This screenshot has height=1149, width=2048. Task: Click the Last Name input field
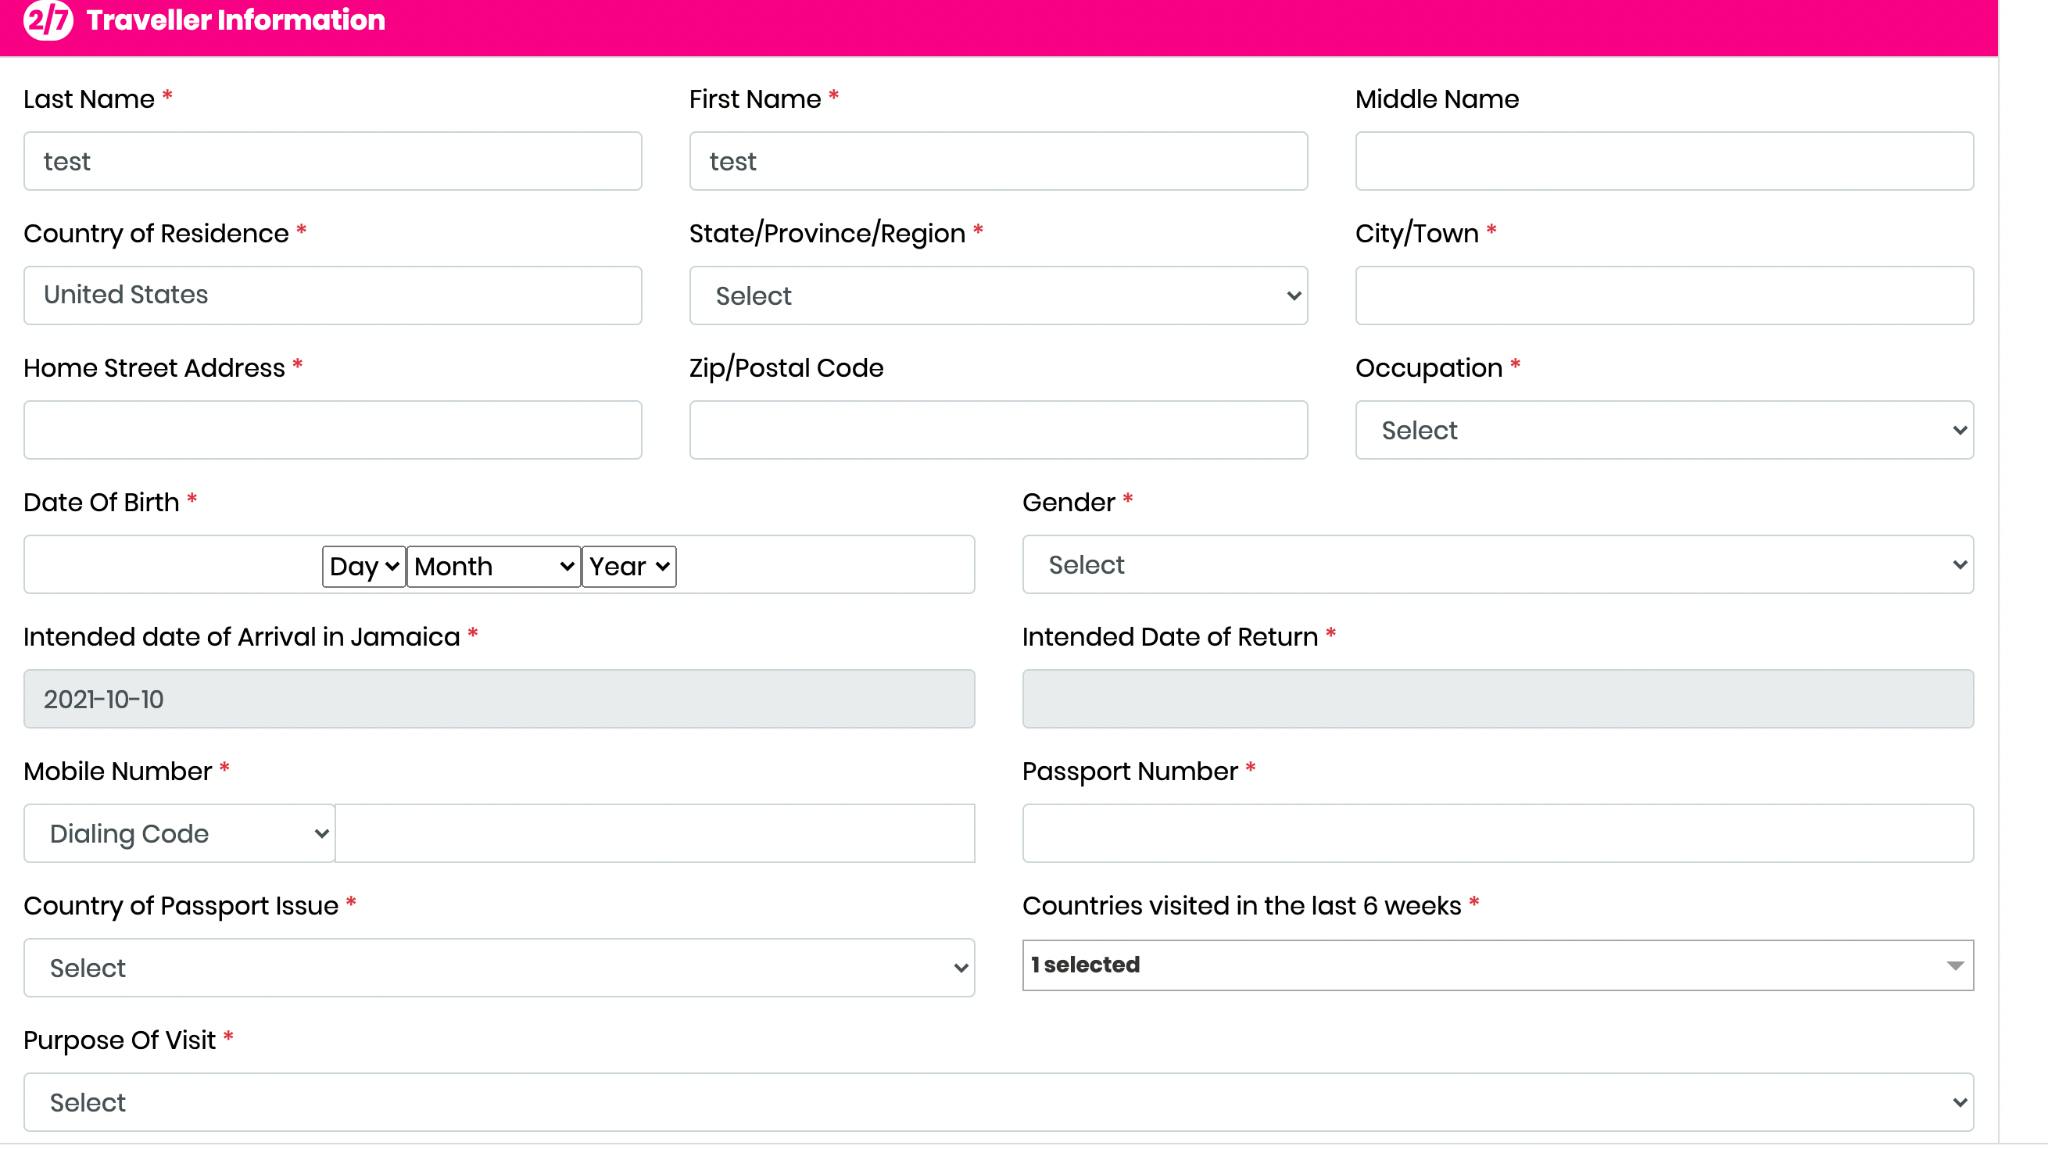coord(332,161)
